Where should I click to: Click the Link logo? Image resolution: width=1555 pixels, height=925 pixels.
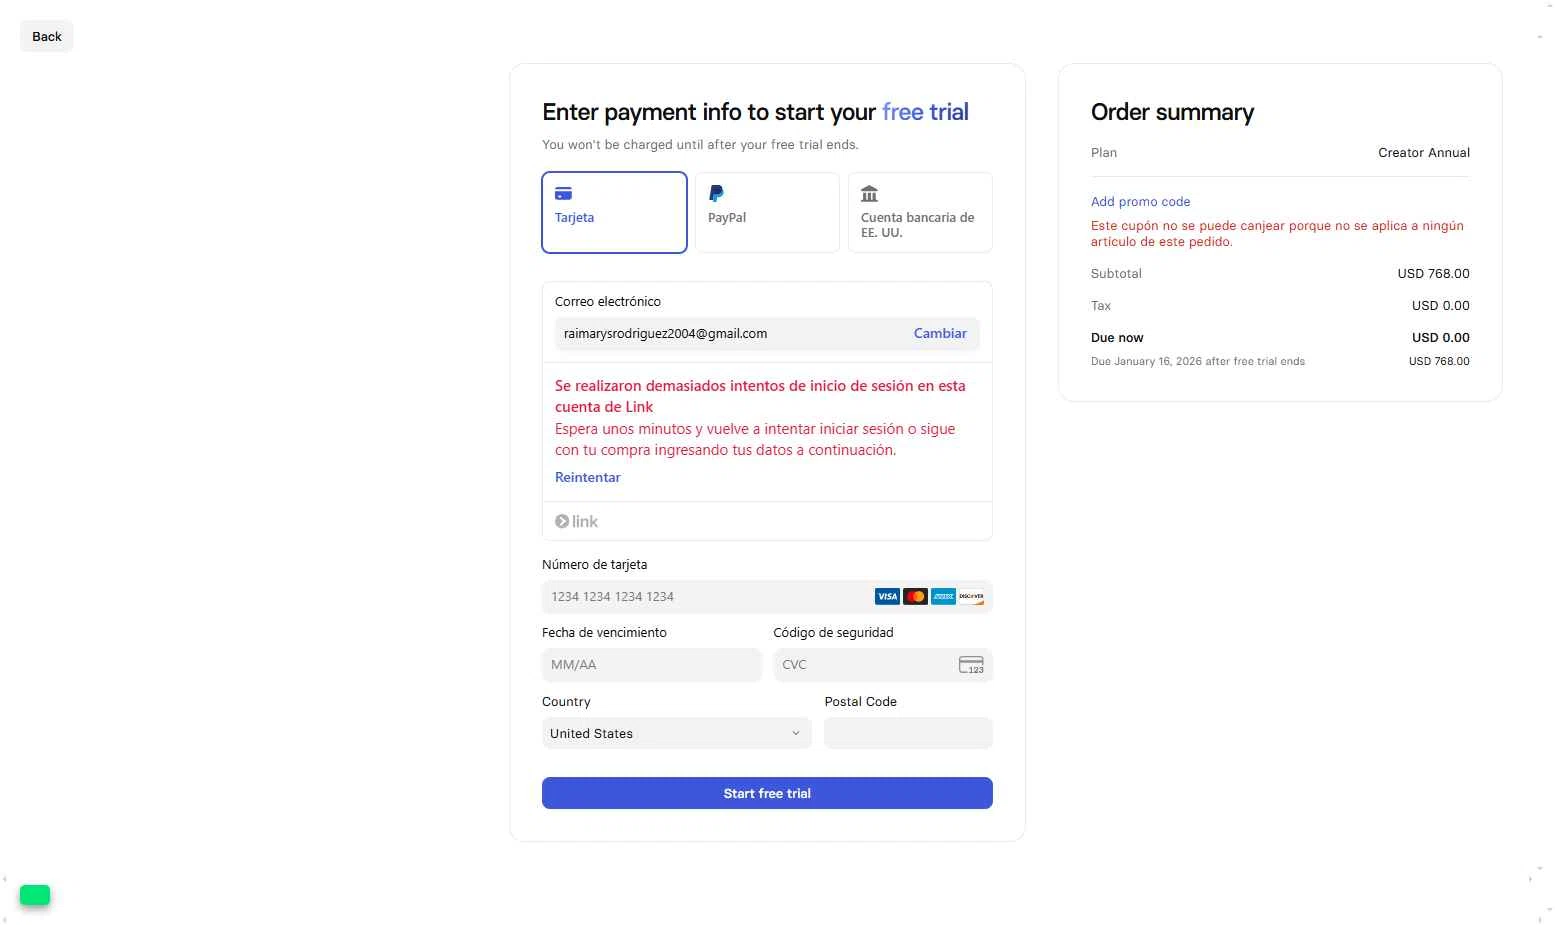tap(577, 522)
